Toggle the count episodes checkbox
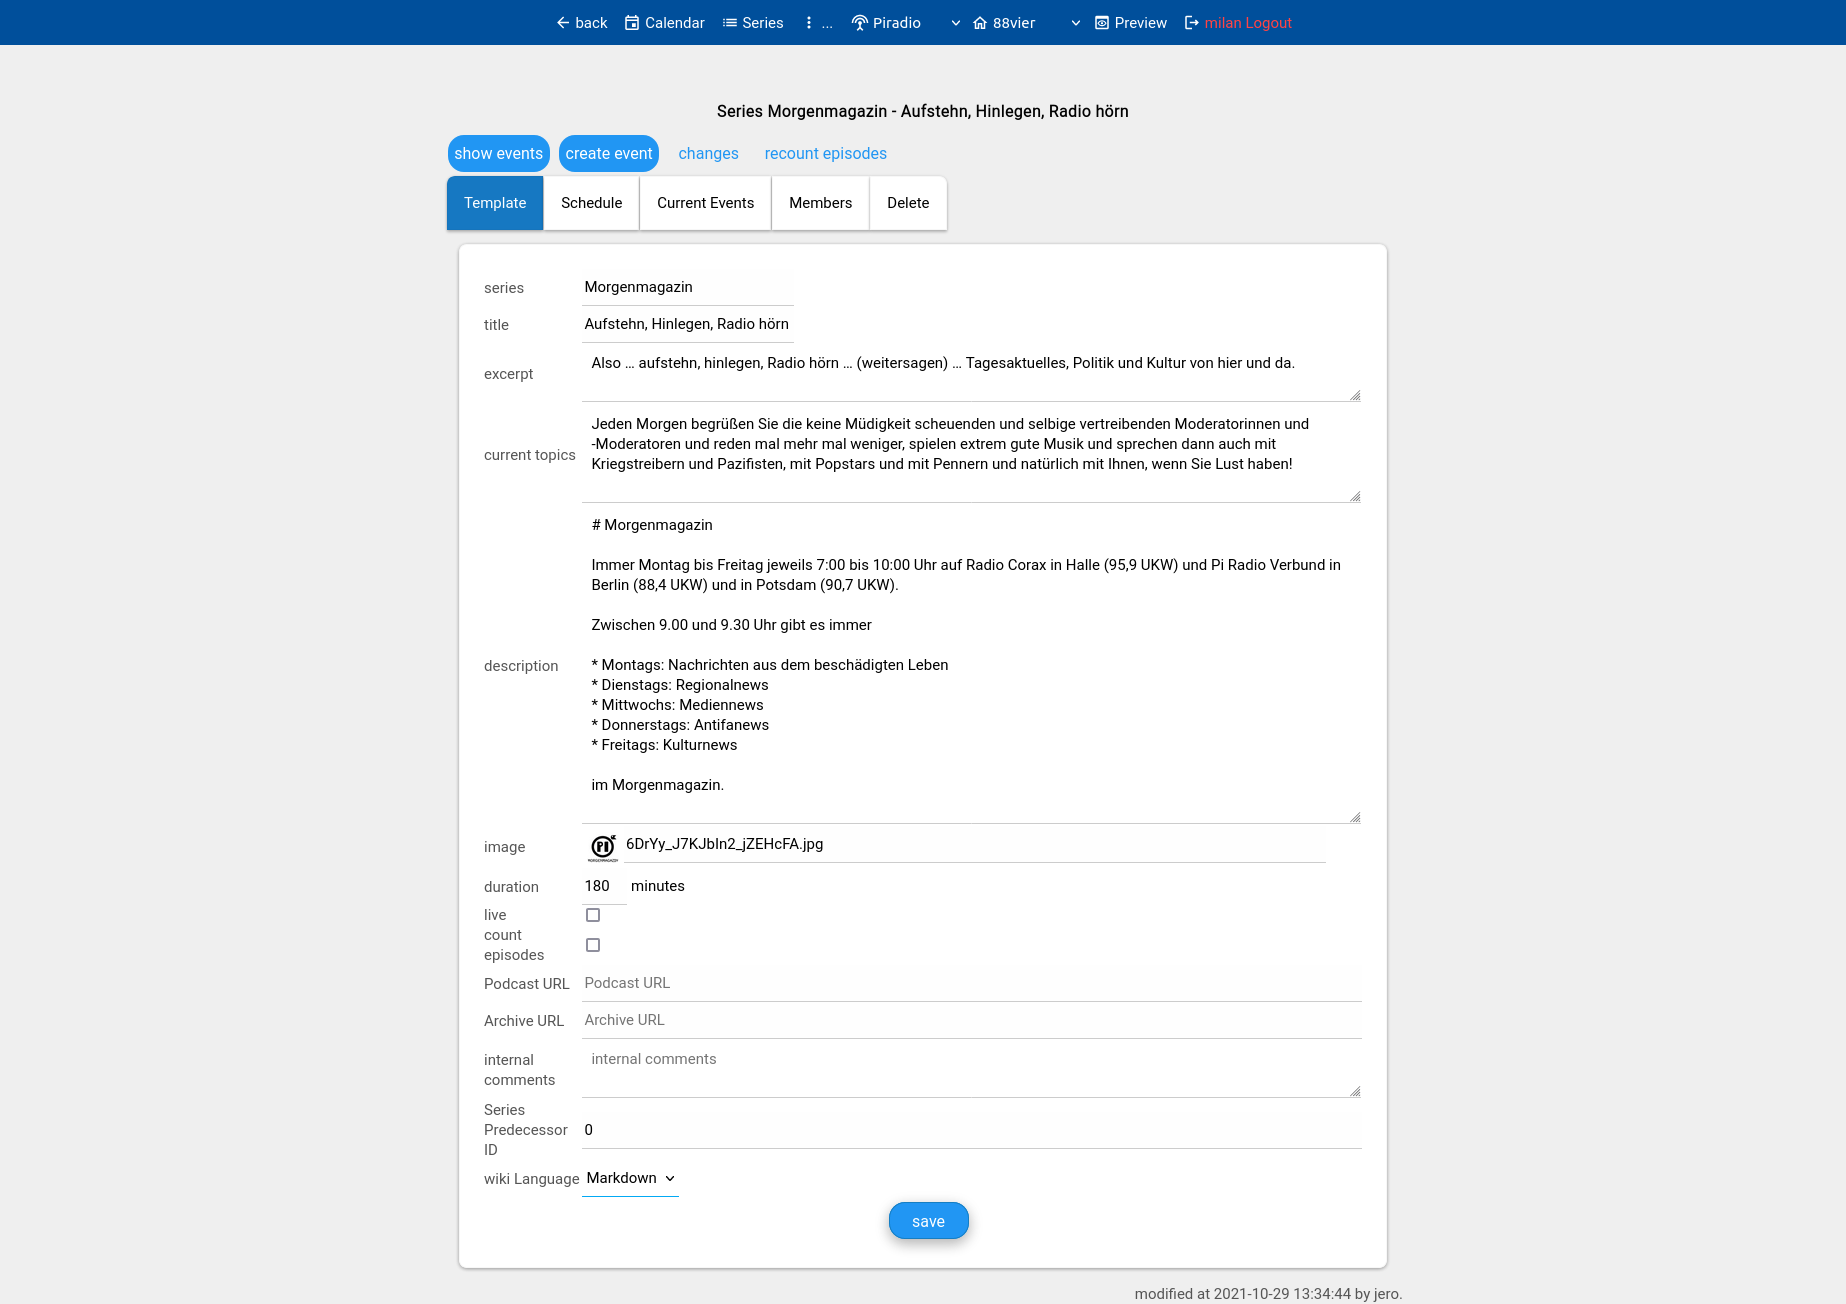 593,945
